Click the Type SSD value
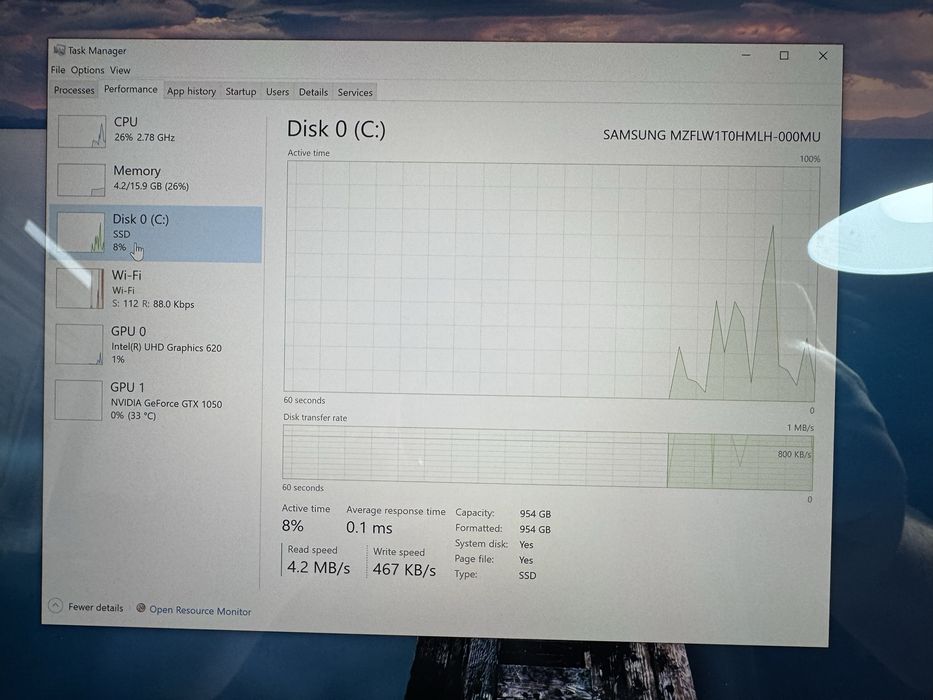 pos(527,576)
